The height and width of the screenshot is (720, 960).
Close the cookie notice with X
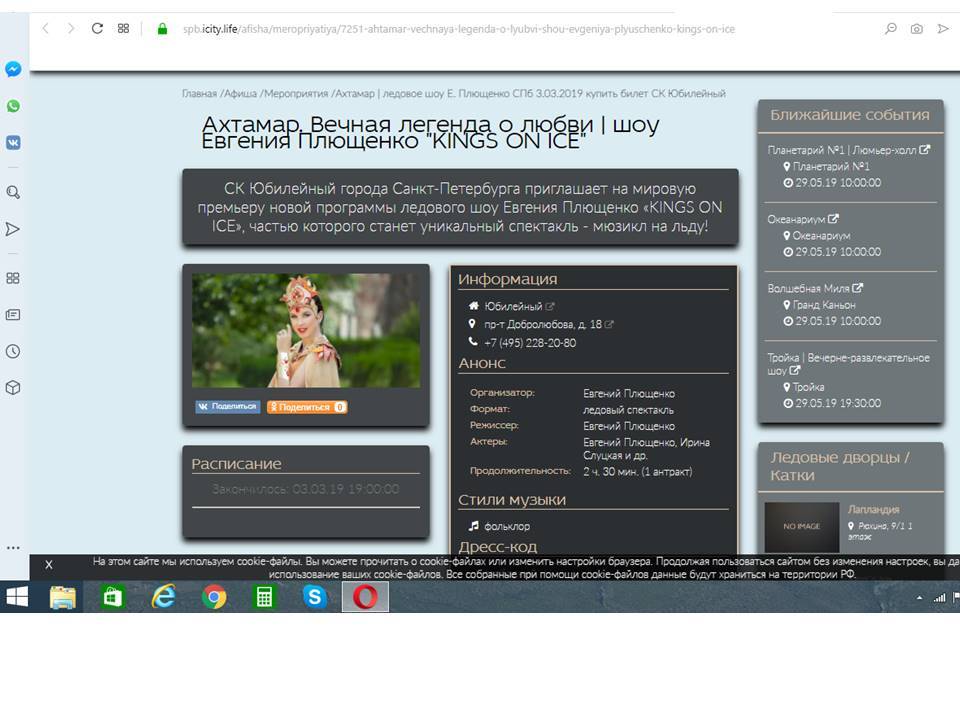[x=48, y=565]
